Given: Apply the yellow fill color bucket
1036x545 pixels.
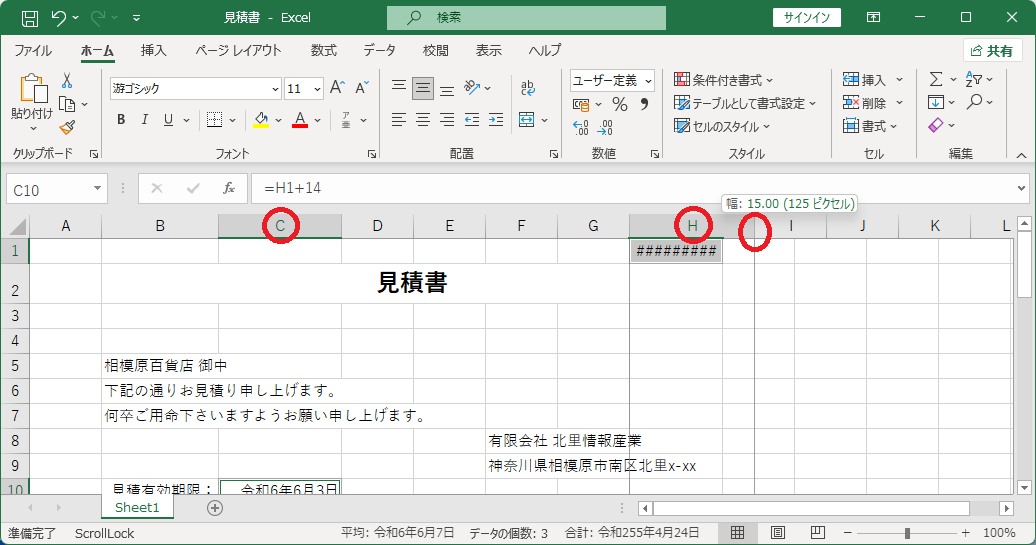Looking at the screenshot, I should point(261,120).
